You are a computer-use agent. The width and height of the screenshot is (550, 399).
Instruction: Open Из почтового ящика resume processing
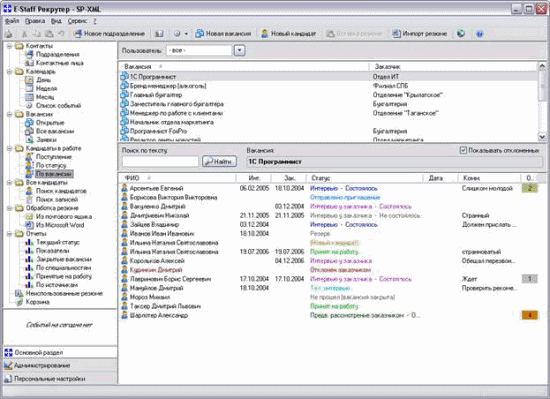(64, 216)
